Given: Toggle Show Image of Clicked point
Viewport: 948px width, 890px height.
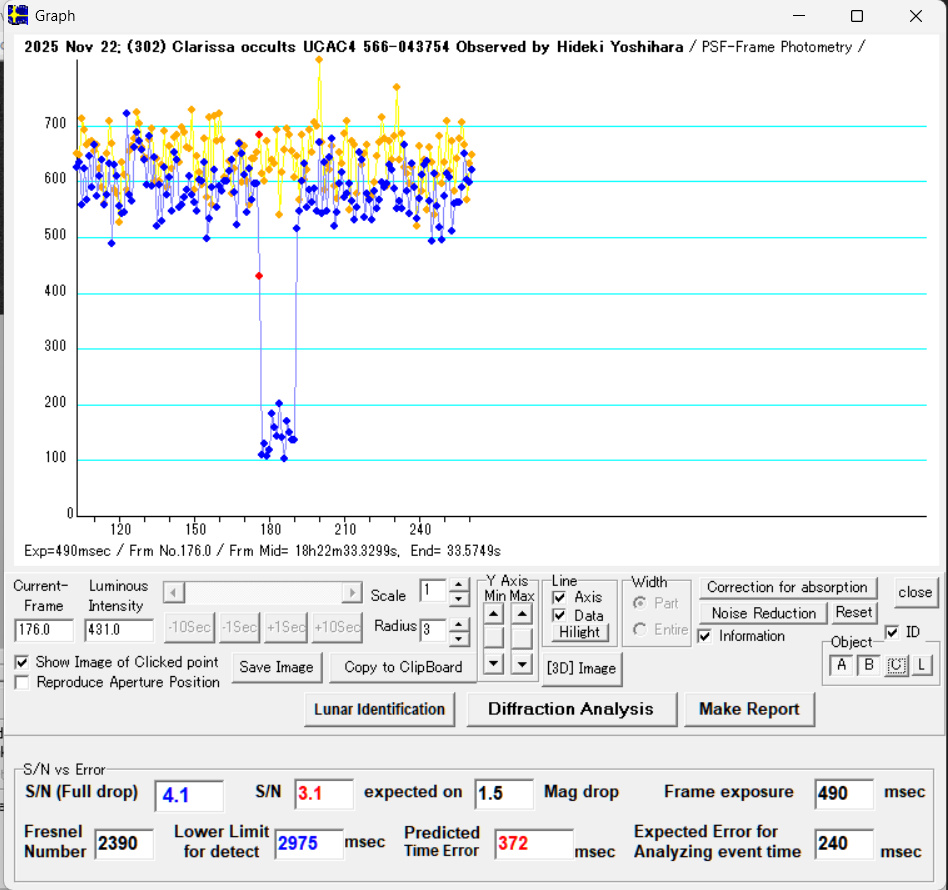Looking at the screenshot, I should coord(22,662).
